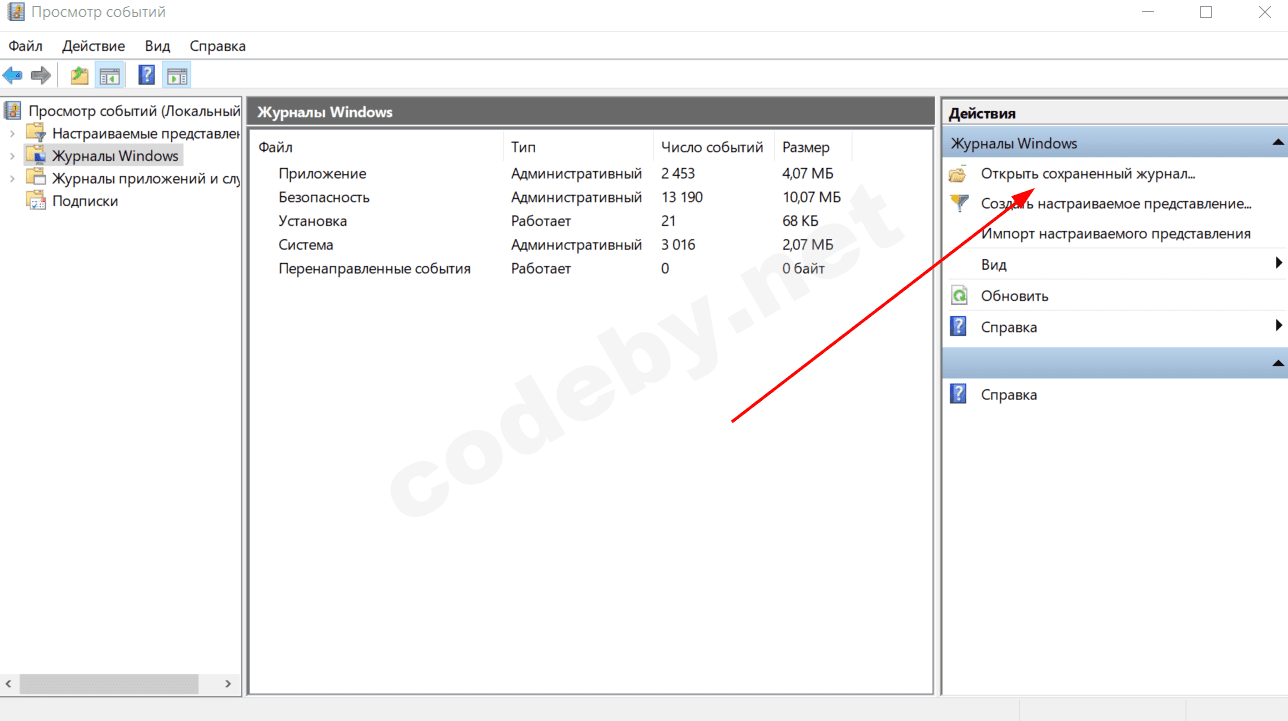Sort by the Размер column header
The image size is (1288, 721).
(x=814, y=147)
